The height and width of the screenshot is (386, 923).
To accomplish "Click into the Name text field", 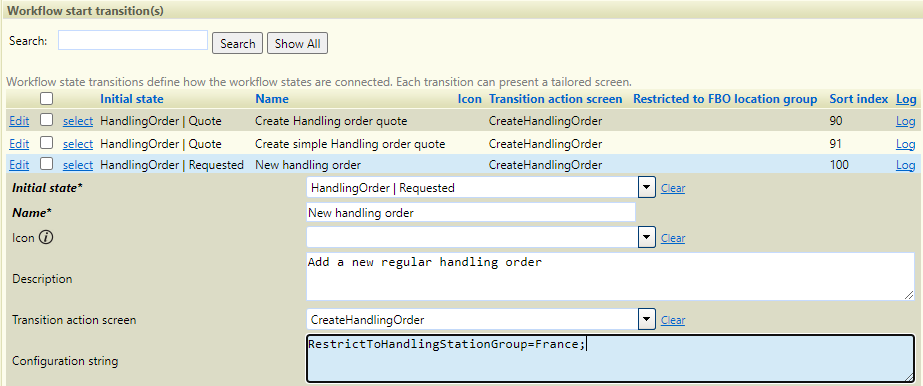I will click(471, 212).
